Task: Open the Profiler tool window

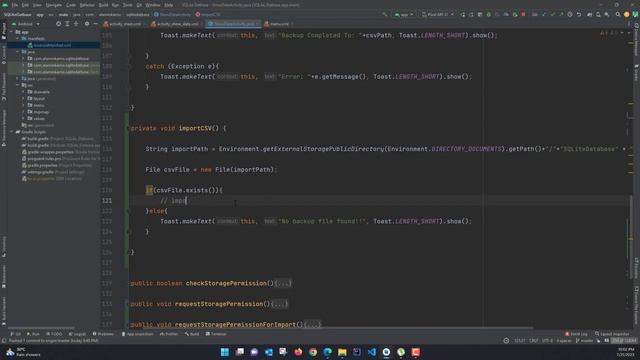Action: 169,334
